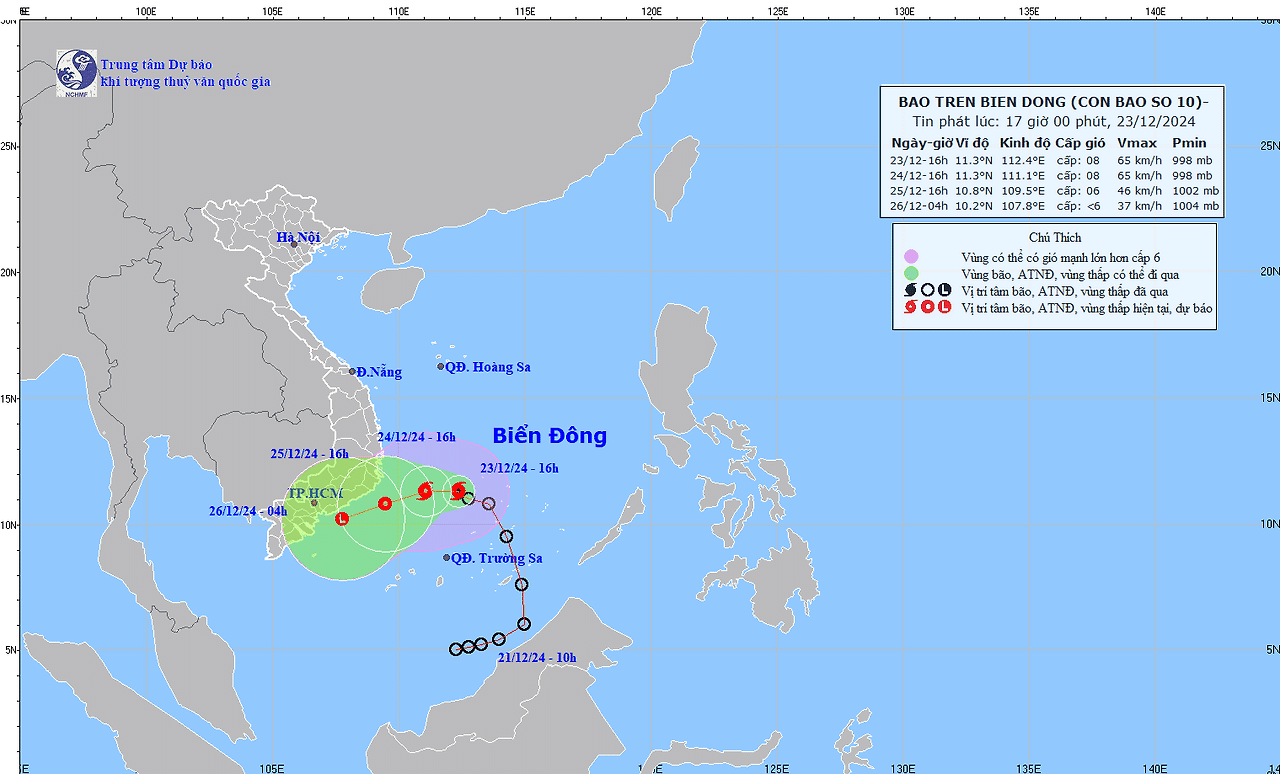Screen dimensions: 1280x774
Task: Click the 'Cấp gió' column header
Action: [1080, 143]
